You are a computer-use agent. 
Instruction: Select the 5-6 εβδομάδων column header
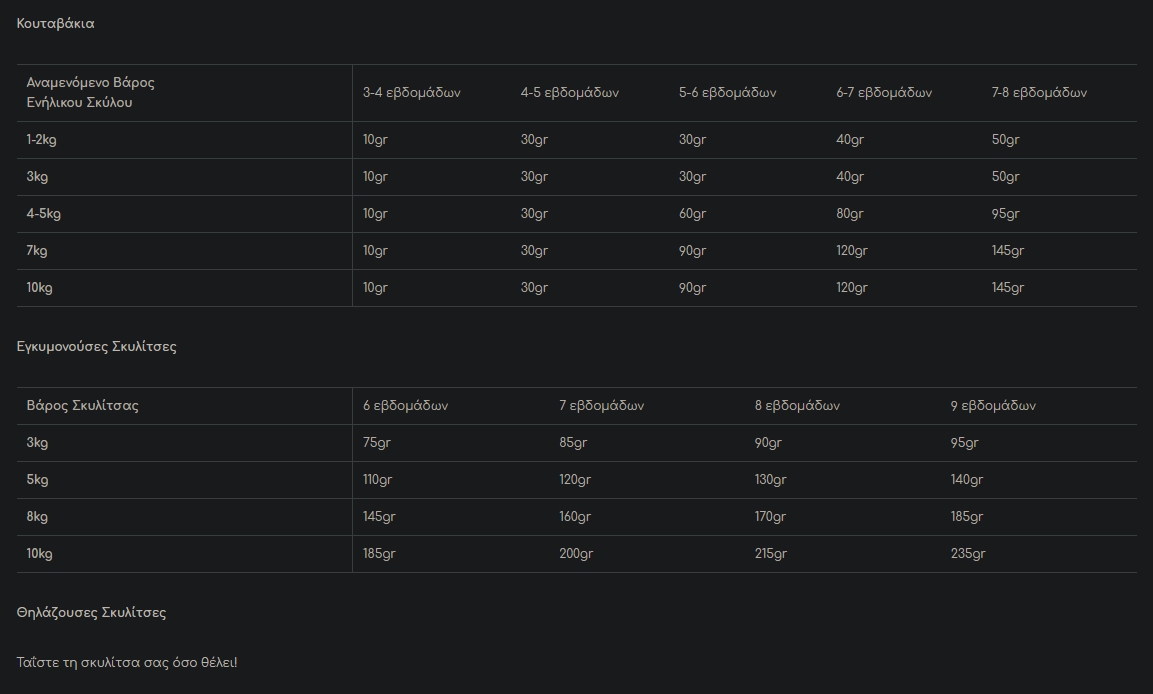727,93
